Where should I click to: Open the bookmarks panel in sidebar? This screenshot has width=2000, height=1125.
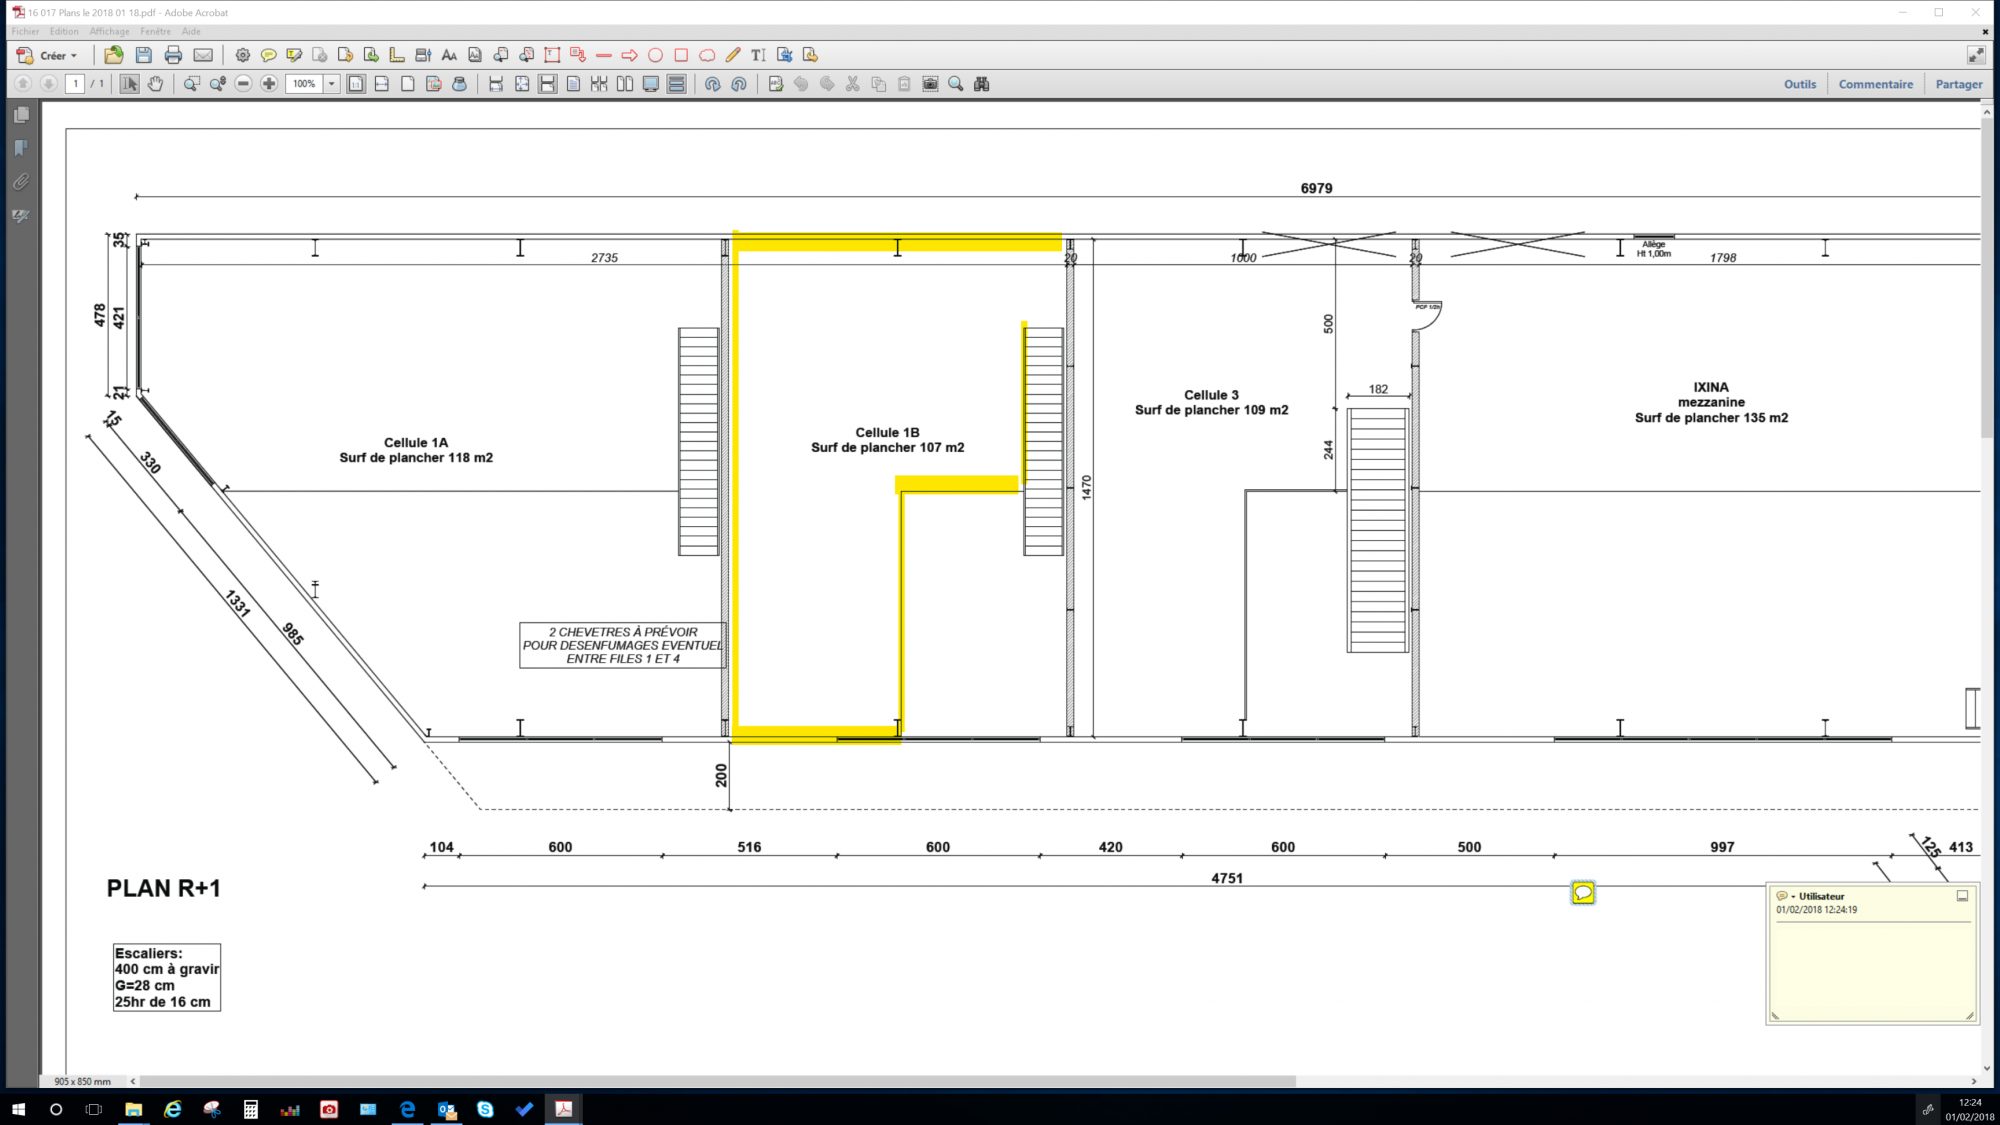pos(21,148)
